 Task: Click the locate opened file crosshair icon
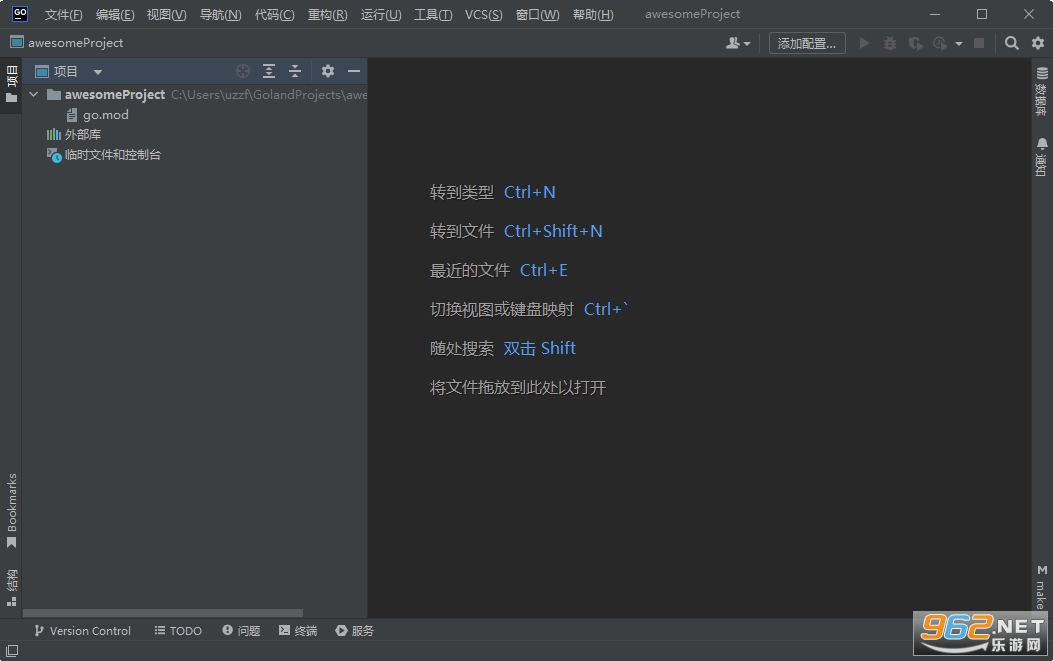point(243,71)
